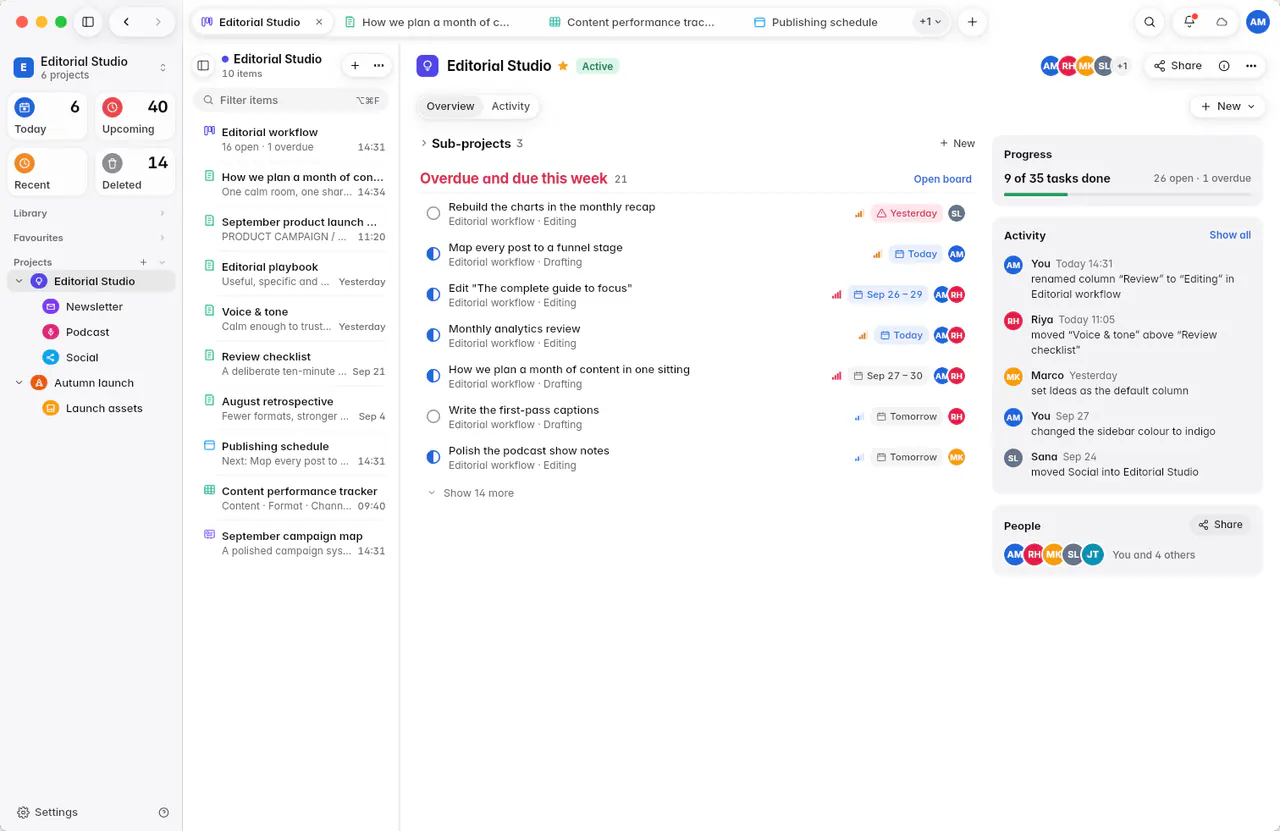The width and height of the screenshot is (1280, 831).
Task: Open the +1 tabs overflow dropdown
Action: [931, 22]
